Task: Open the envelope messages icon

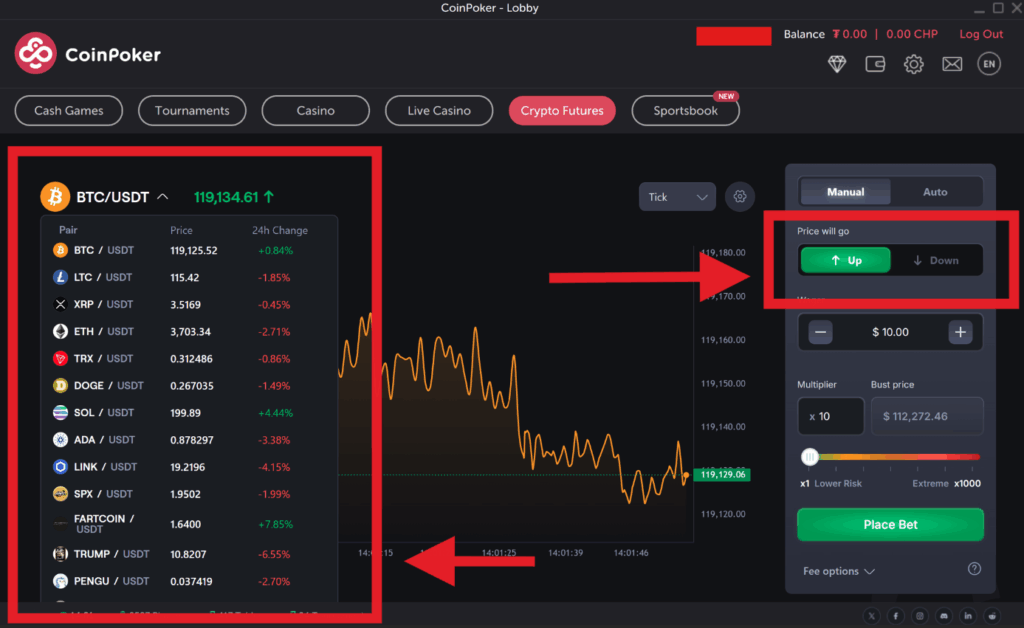Action: tap(952, 63)
